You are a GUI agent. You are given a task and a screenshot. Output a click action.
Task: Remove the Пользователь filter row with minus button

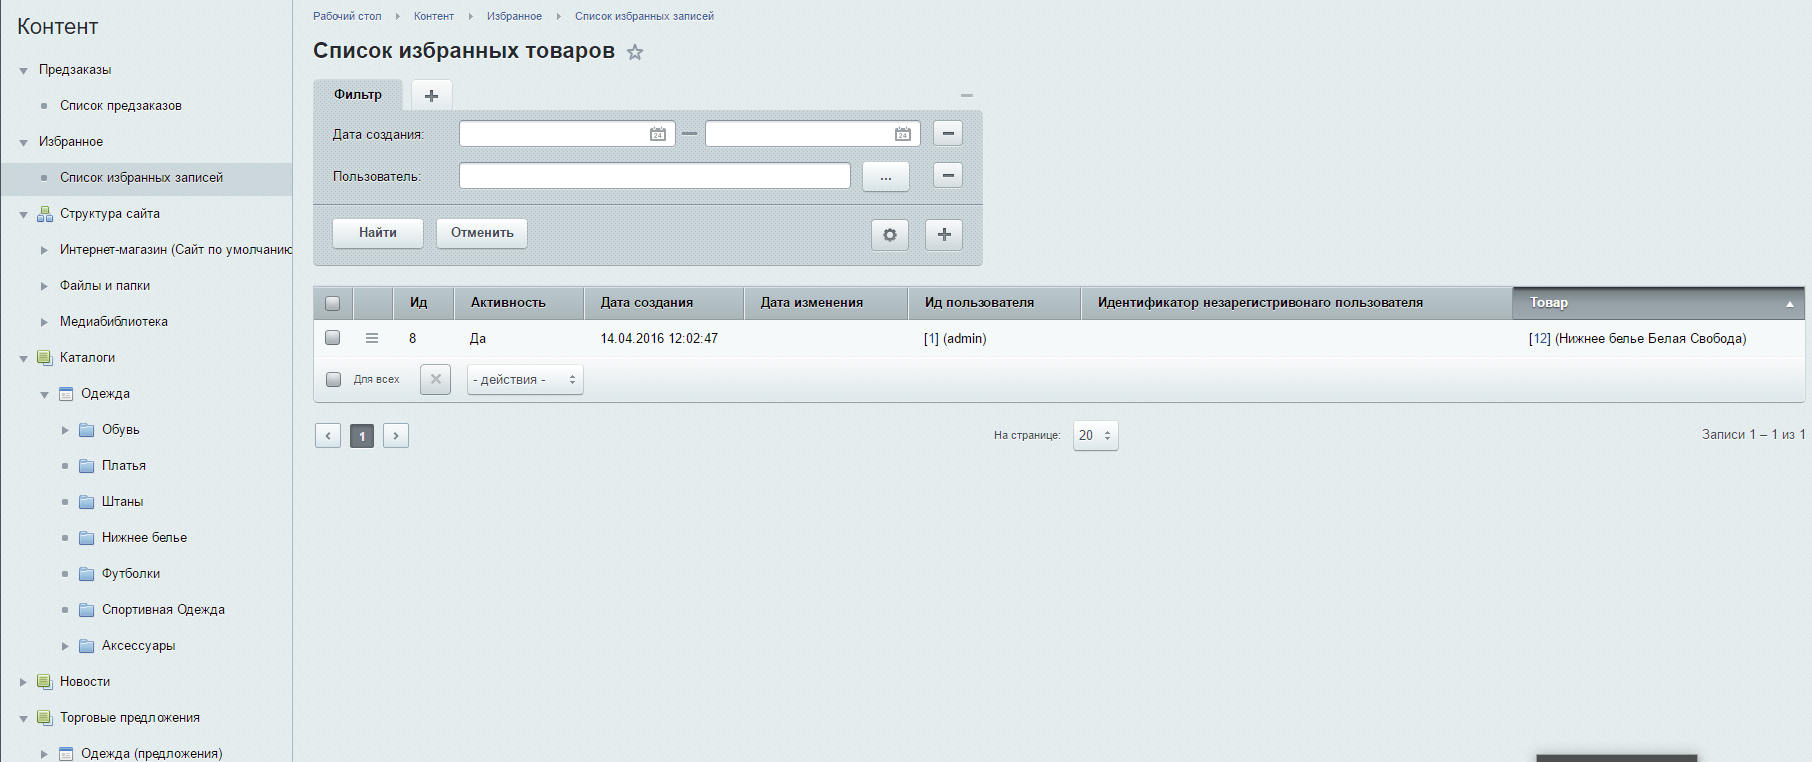(947, 176)
